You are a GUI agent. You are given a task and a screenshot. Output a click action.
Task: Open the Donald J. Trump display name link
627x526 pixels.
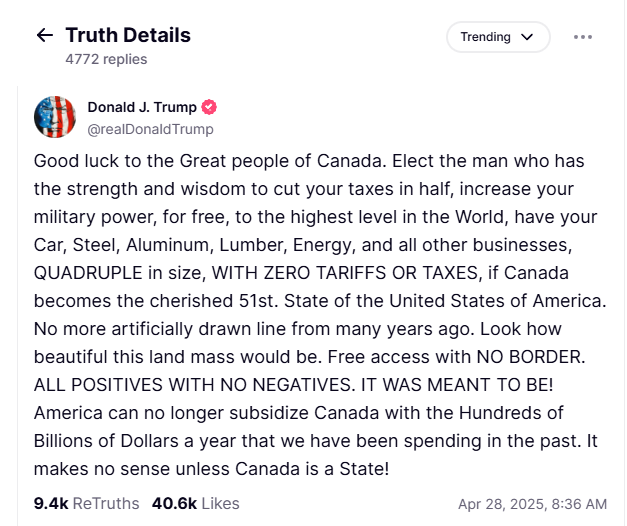coord(143,107)
